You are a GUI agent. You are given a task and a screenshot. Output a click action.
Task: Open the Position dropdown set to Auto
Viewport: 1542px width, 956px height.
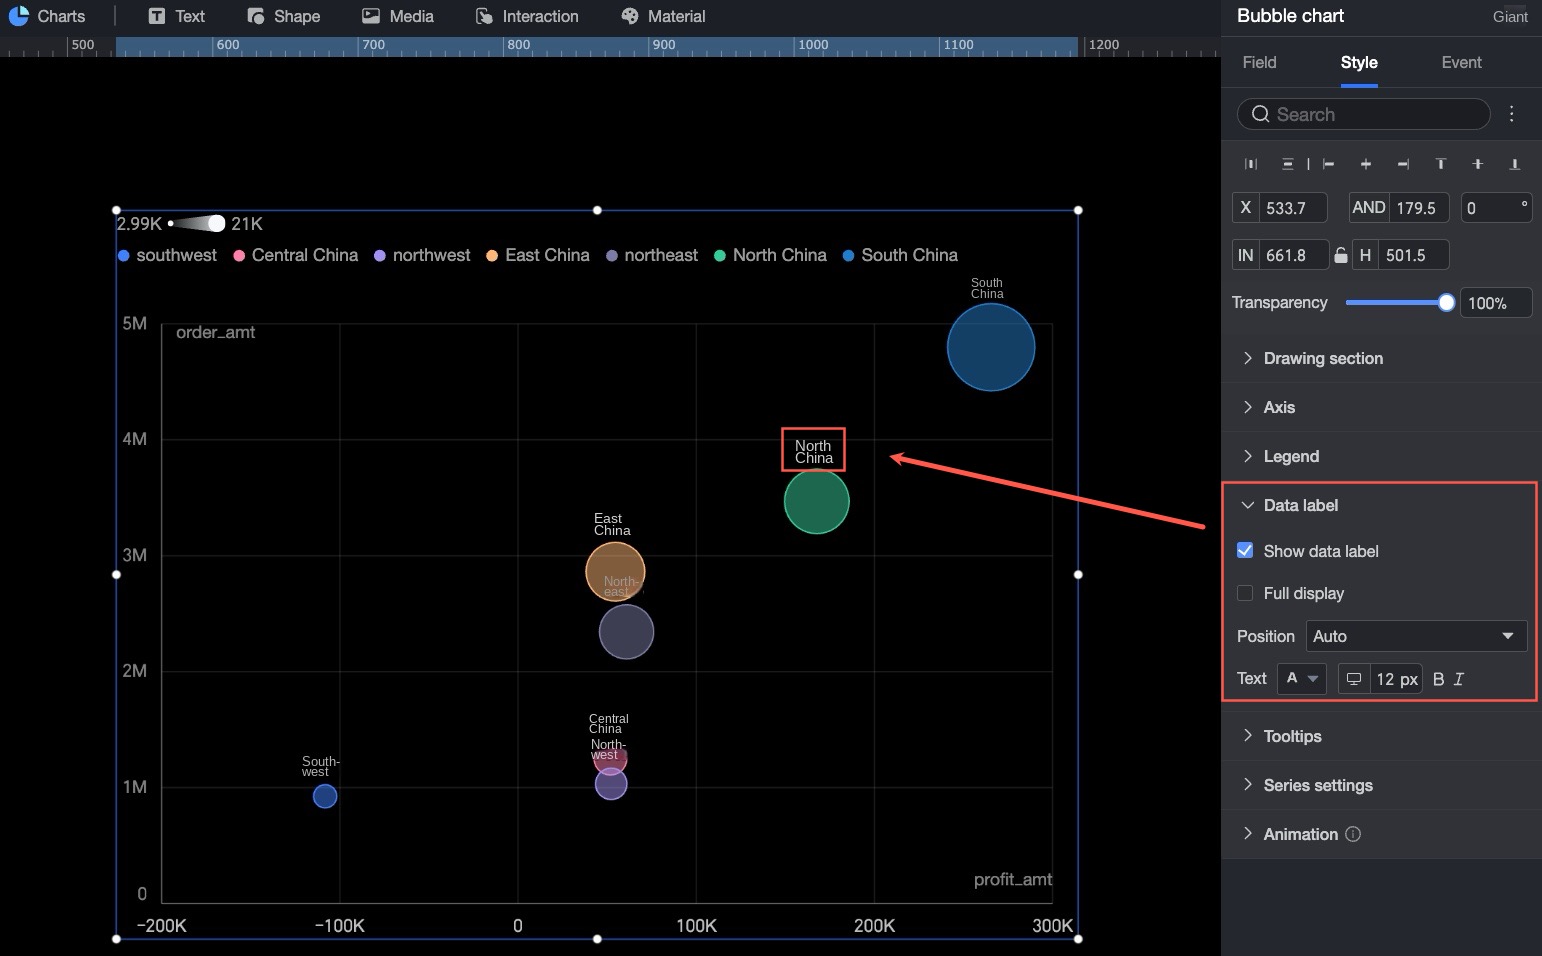tap(1416, 636)
